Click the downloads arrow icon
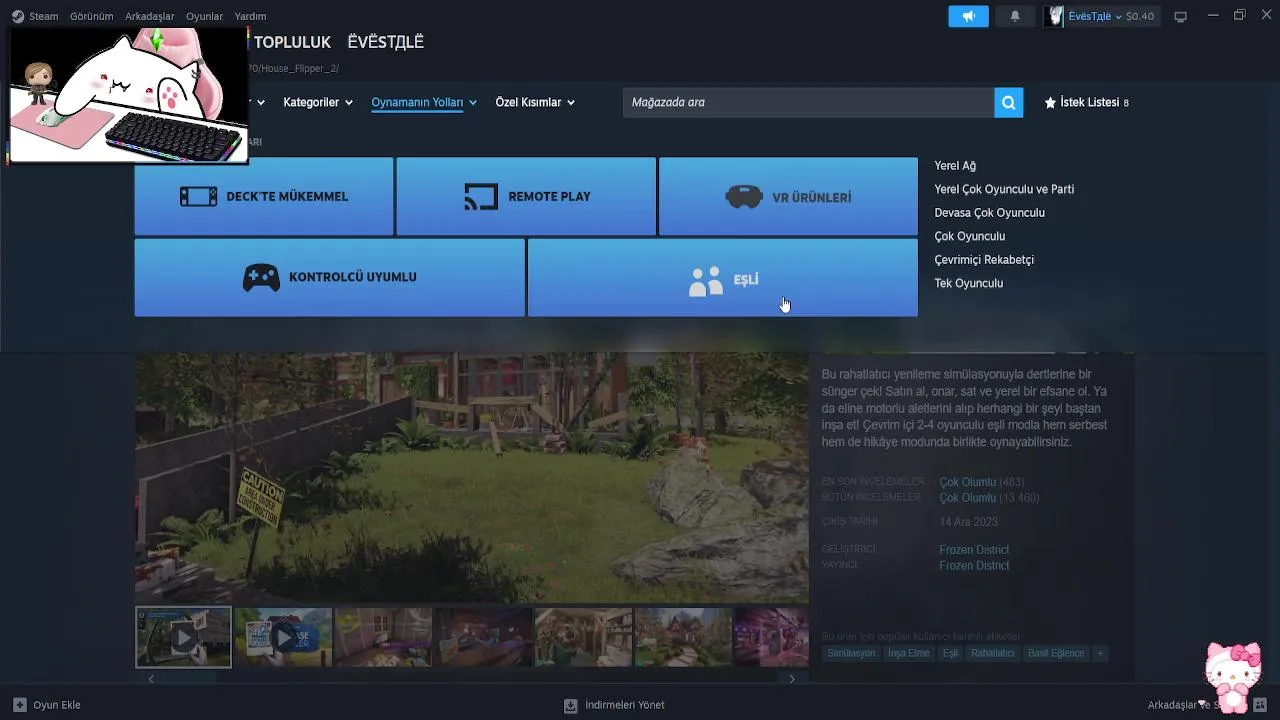The image size is (1280, 720). pyautogui.click(x=571, y=705)
